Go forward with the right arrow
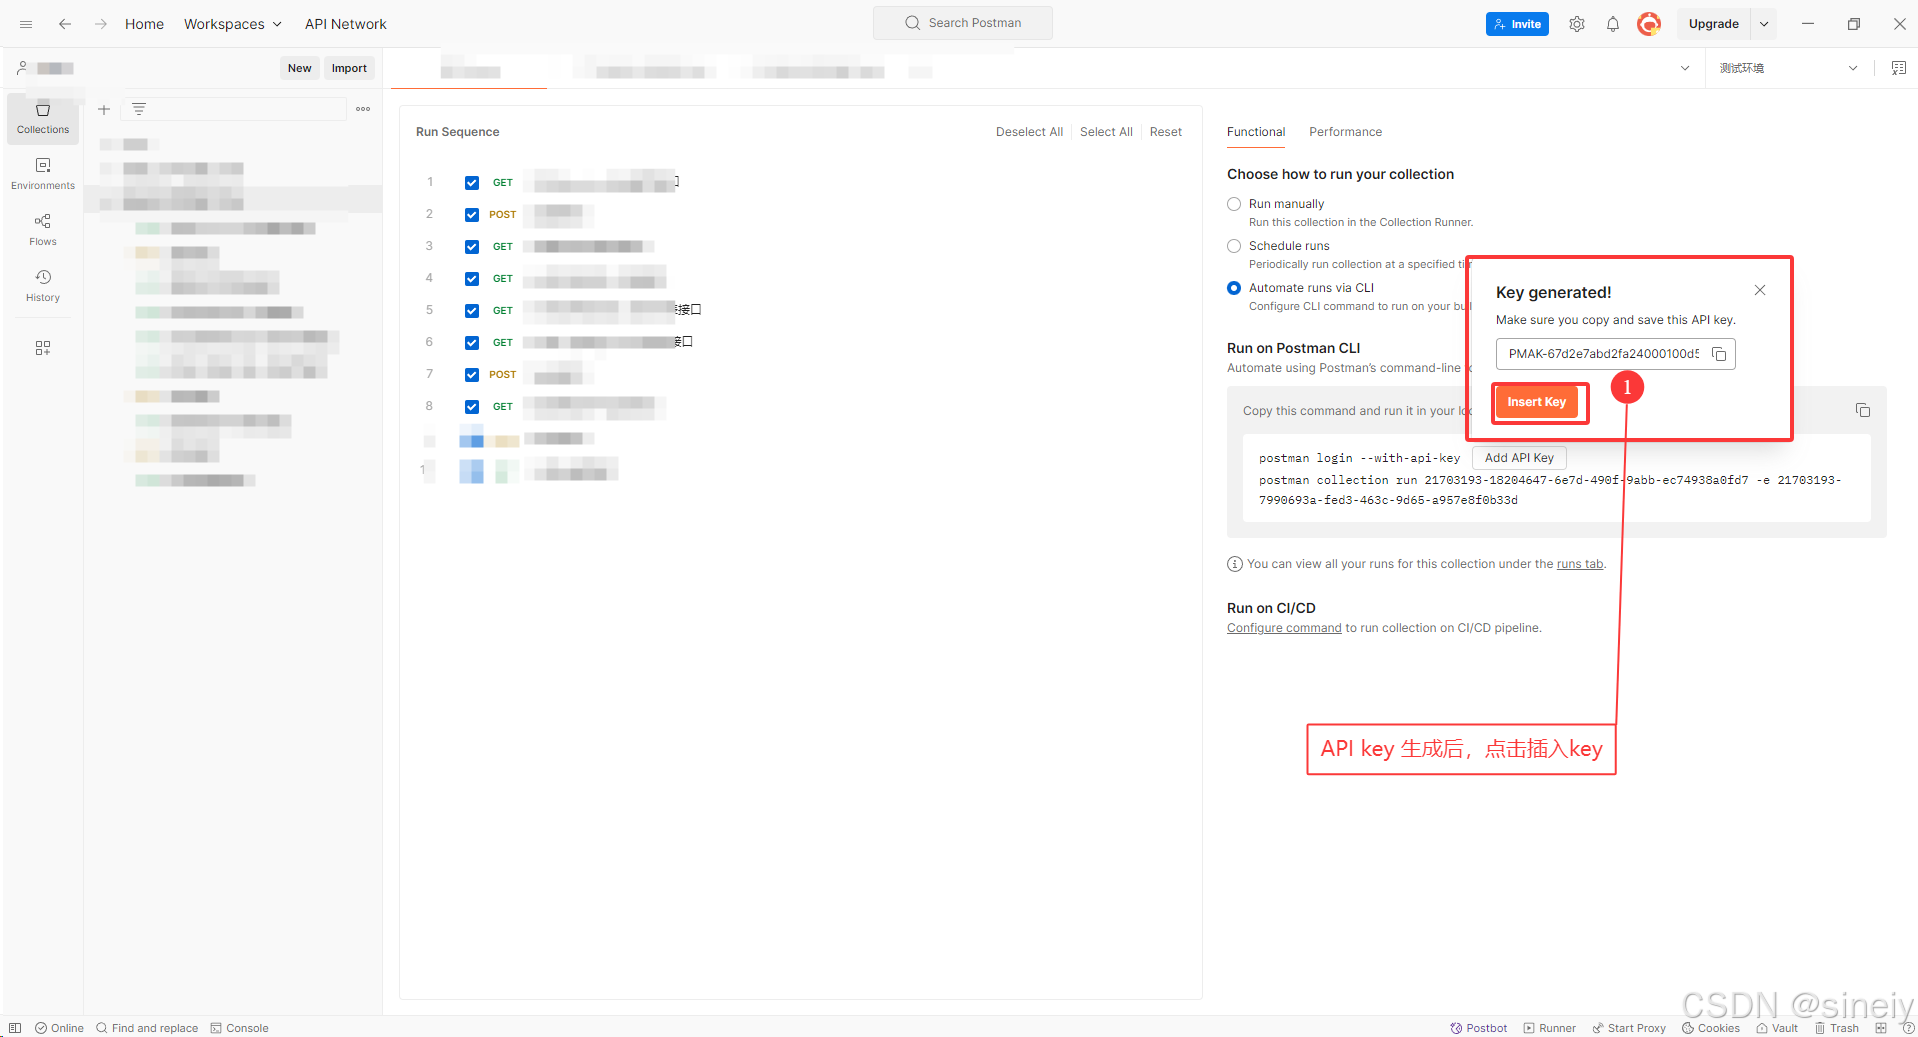This screenshot has width=1918, height=1037. click(100, 24)
